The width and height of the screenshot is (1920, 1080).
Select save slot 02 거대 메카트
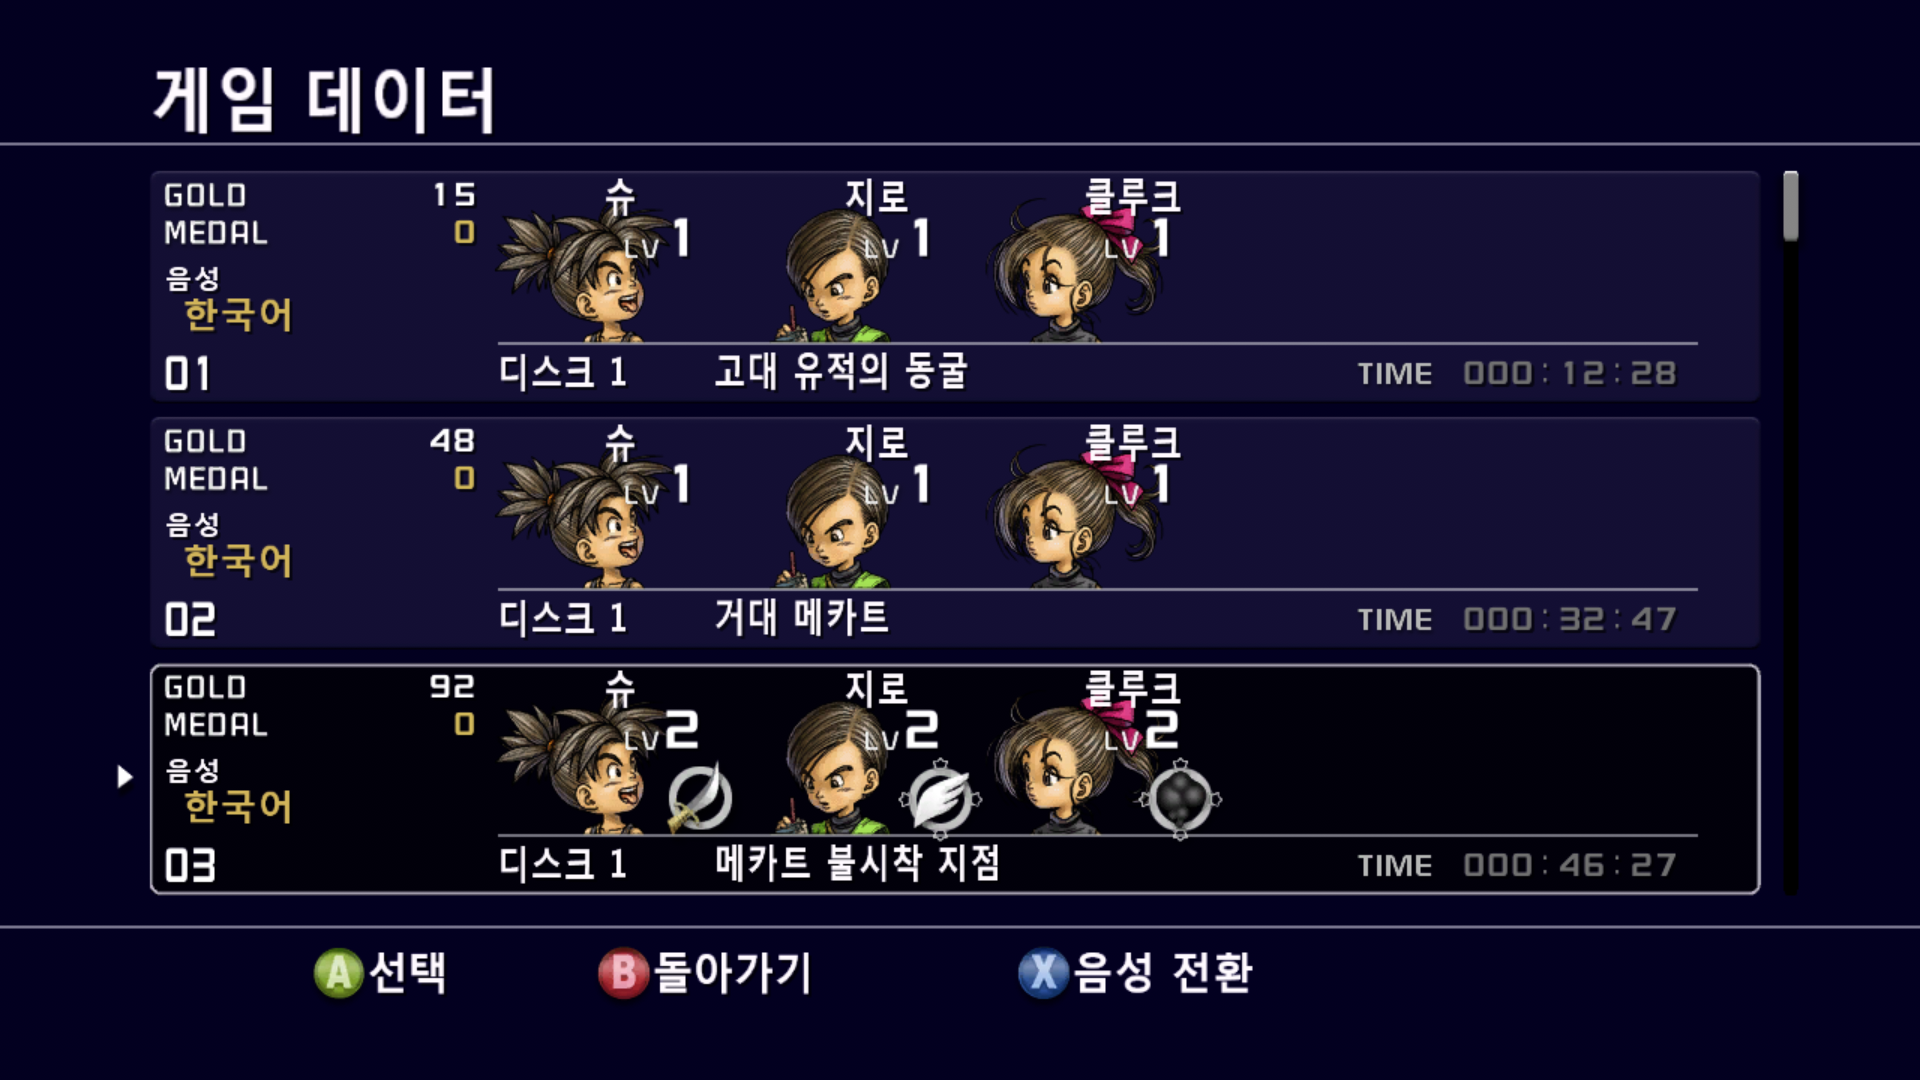click(x=955, y=532)
